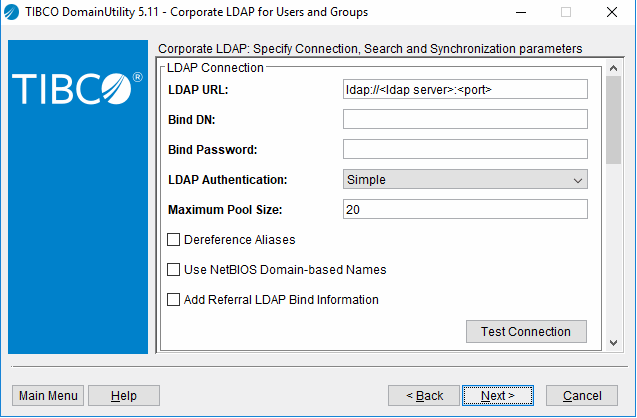
Task: Check Add Referral LDAP Bind Information
Action: [174, 300]
